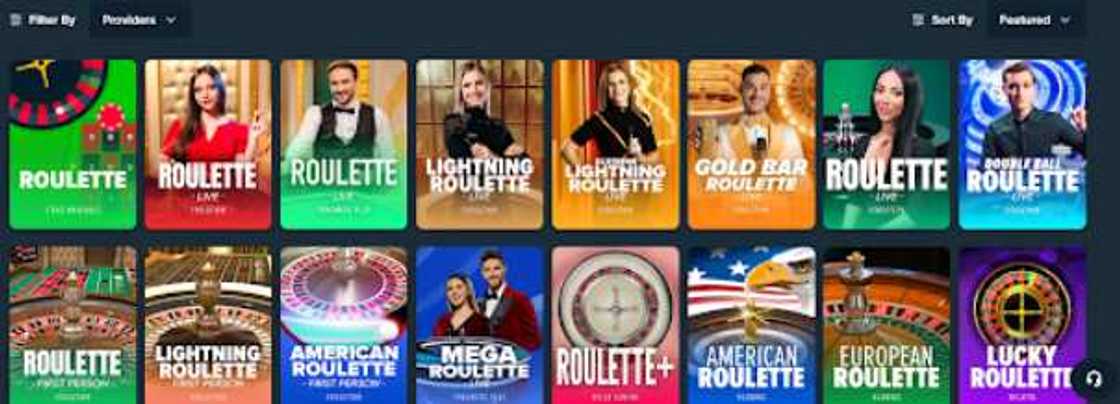Open American Roulette with eagle artwork

pyautogui.click(x=751, y=325)
